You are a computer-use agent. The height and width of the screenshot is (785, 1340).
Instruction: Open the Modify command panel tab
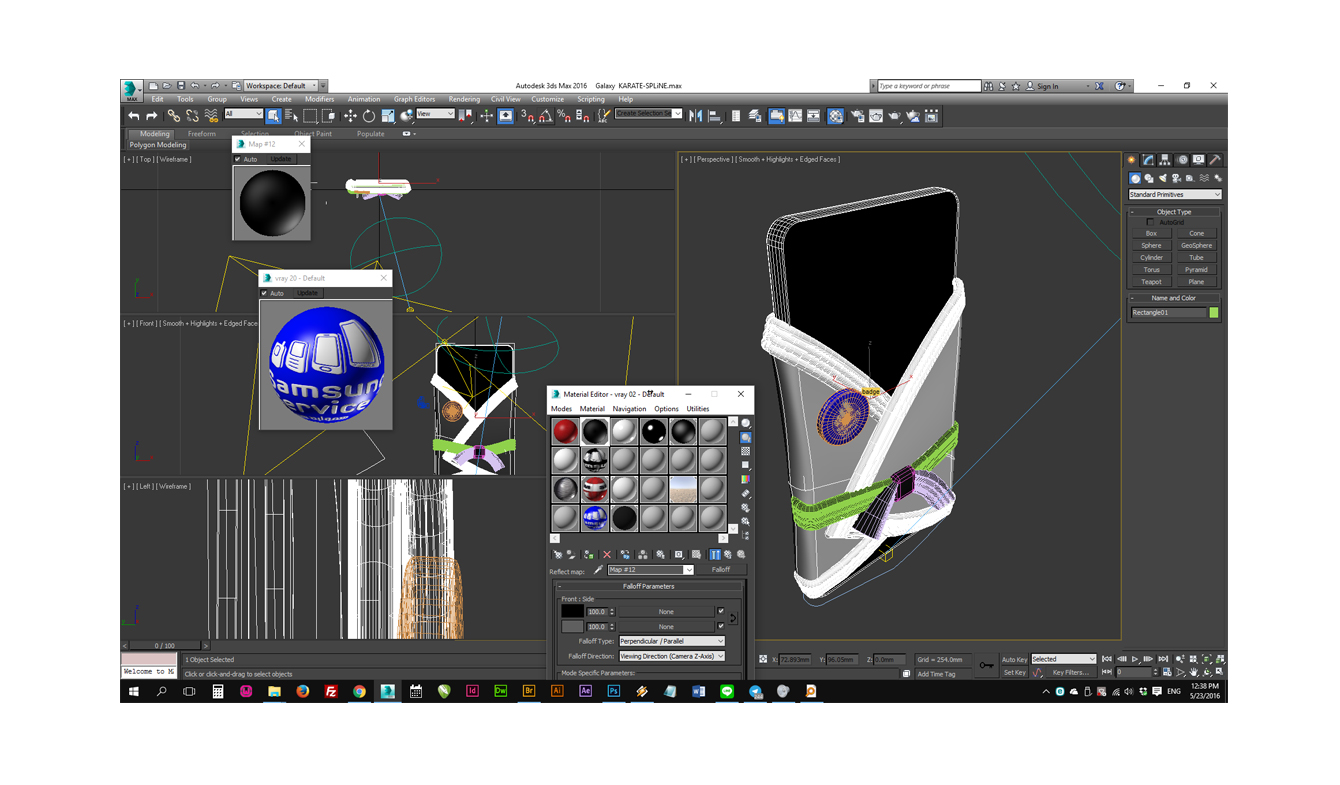1148,160
